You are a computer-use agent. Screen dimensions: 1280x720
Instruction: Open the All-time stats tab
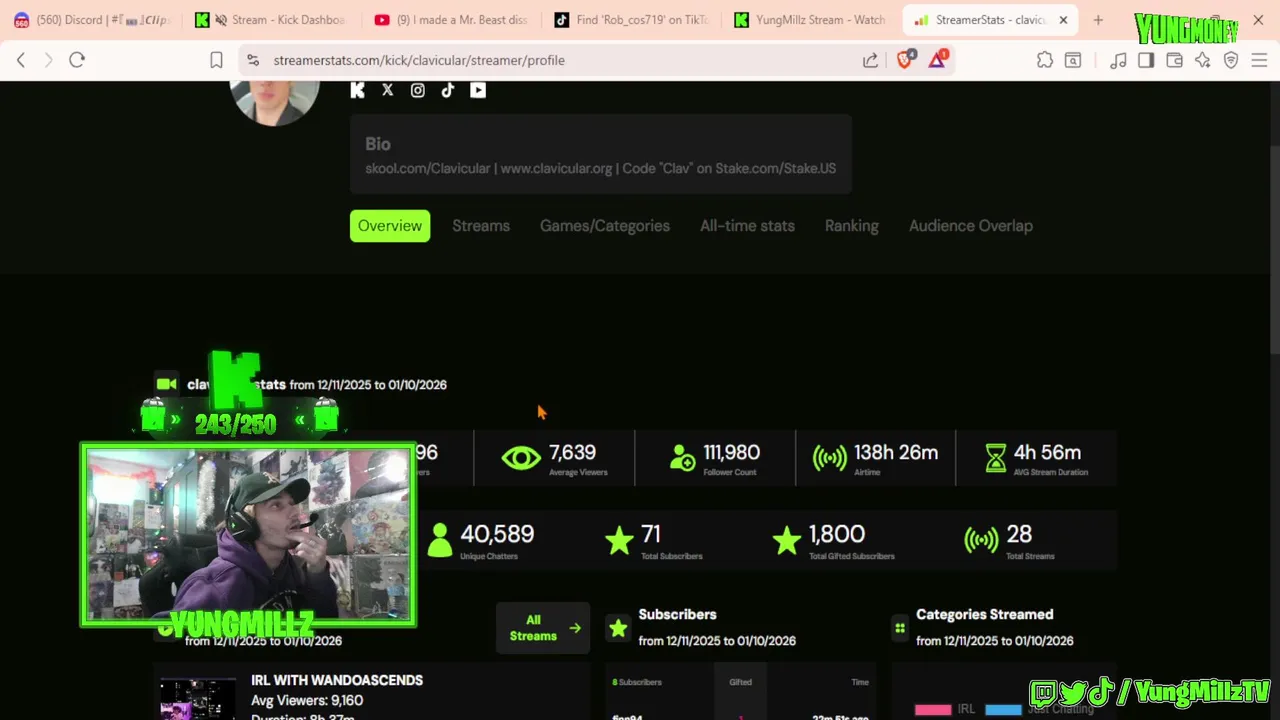(x=748, y=226)
